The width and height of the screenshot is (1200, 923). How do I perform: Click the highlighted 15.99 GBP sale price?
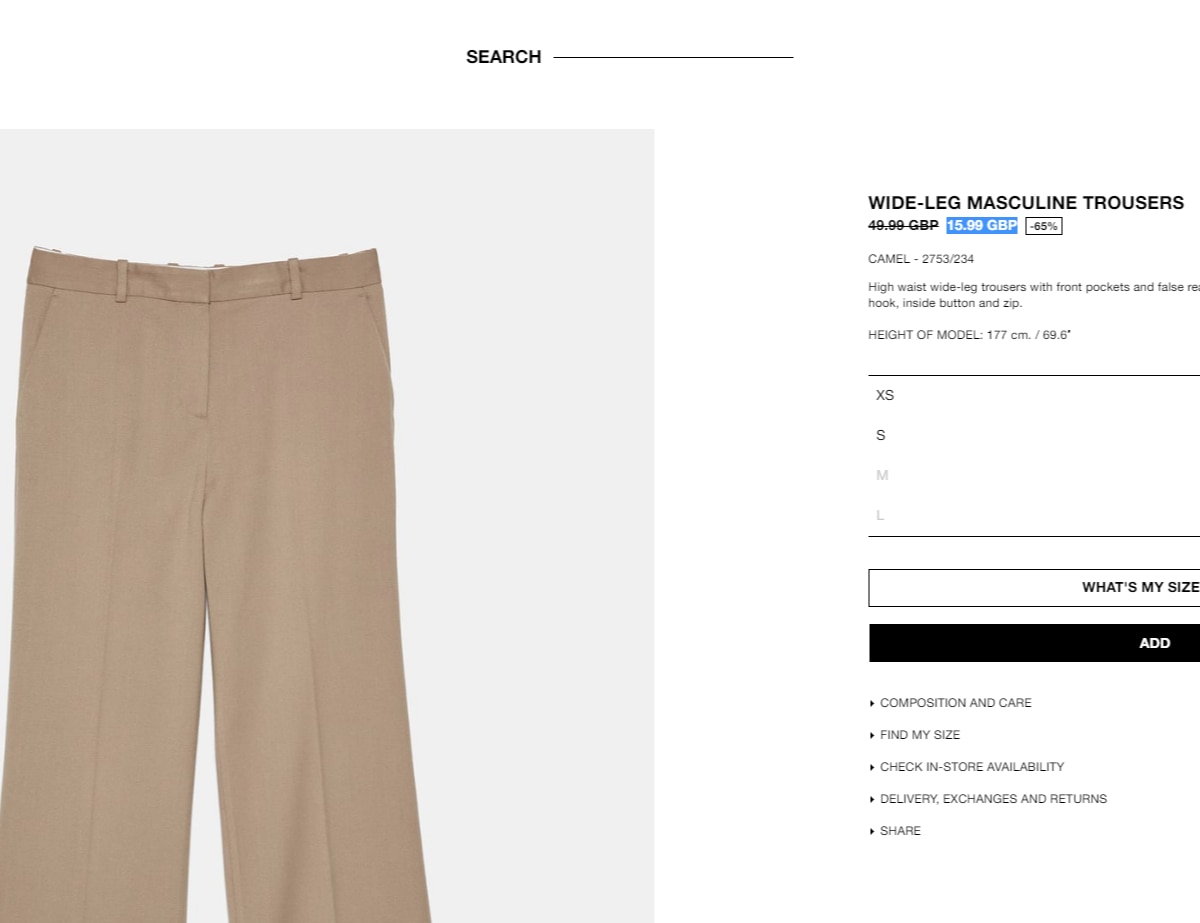[x=981, y=226]
